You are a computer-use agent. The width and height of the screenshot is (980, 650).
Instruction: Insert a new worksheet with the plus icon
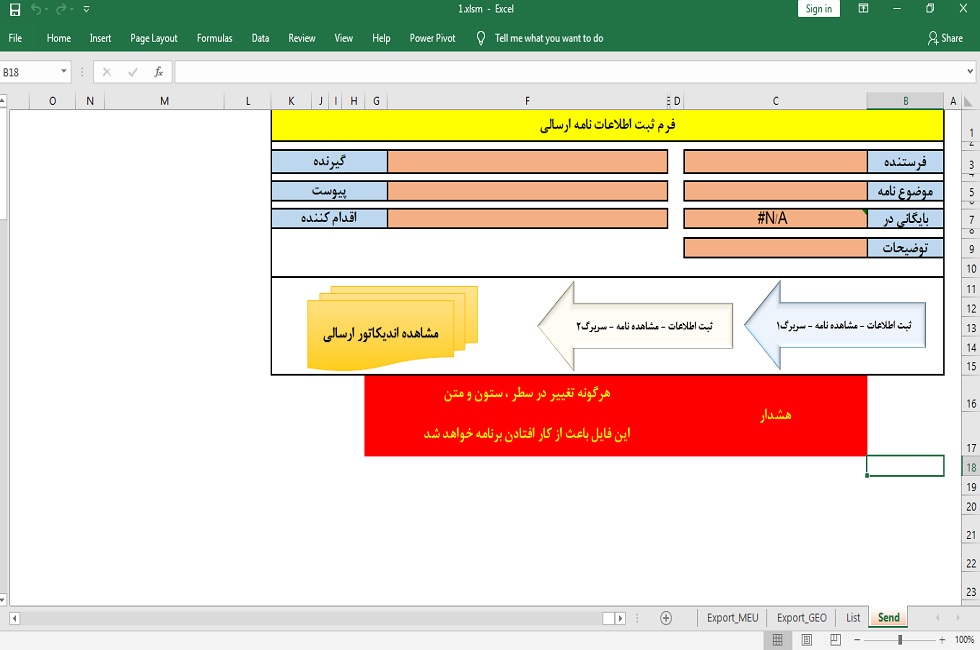click(x=666, y=618)
